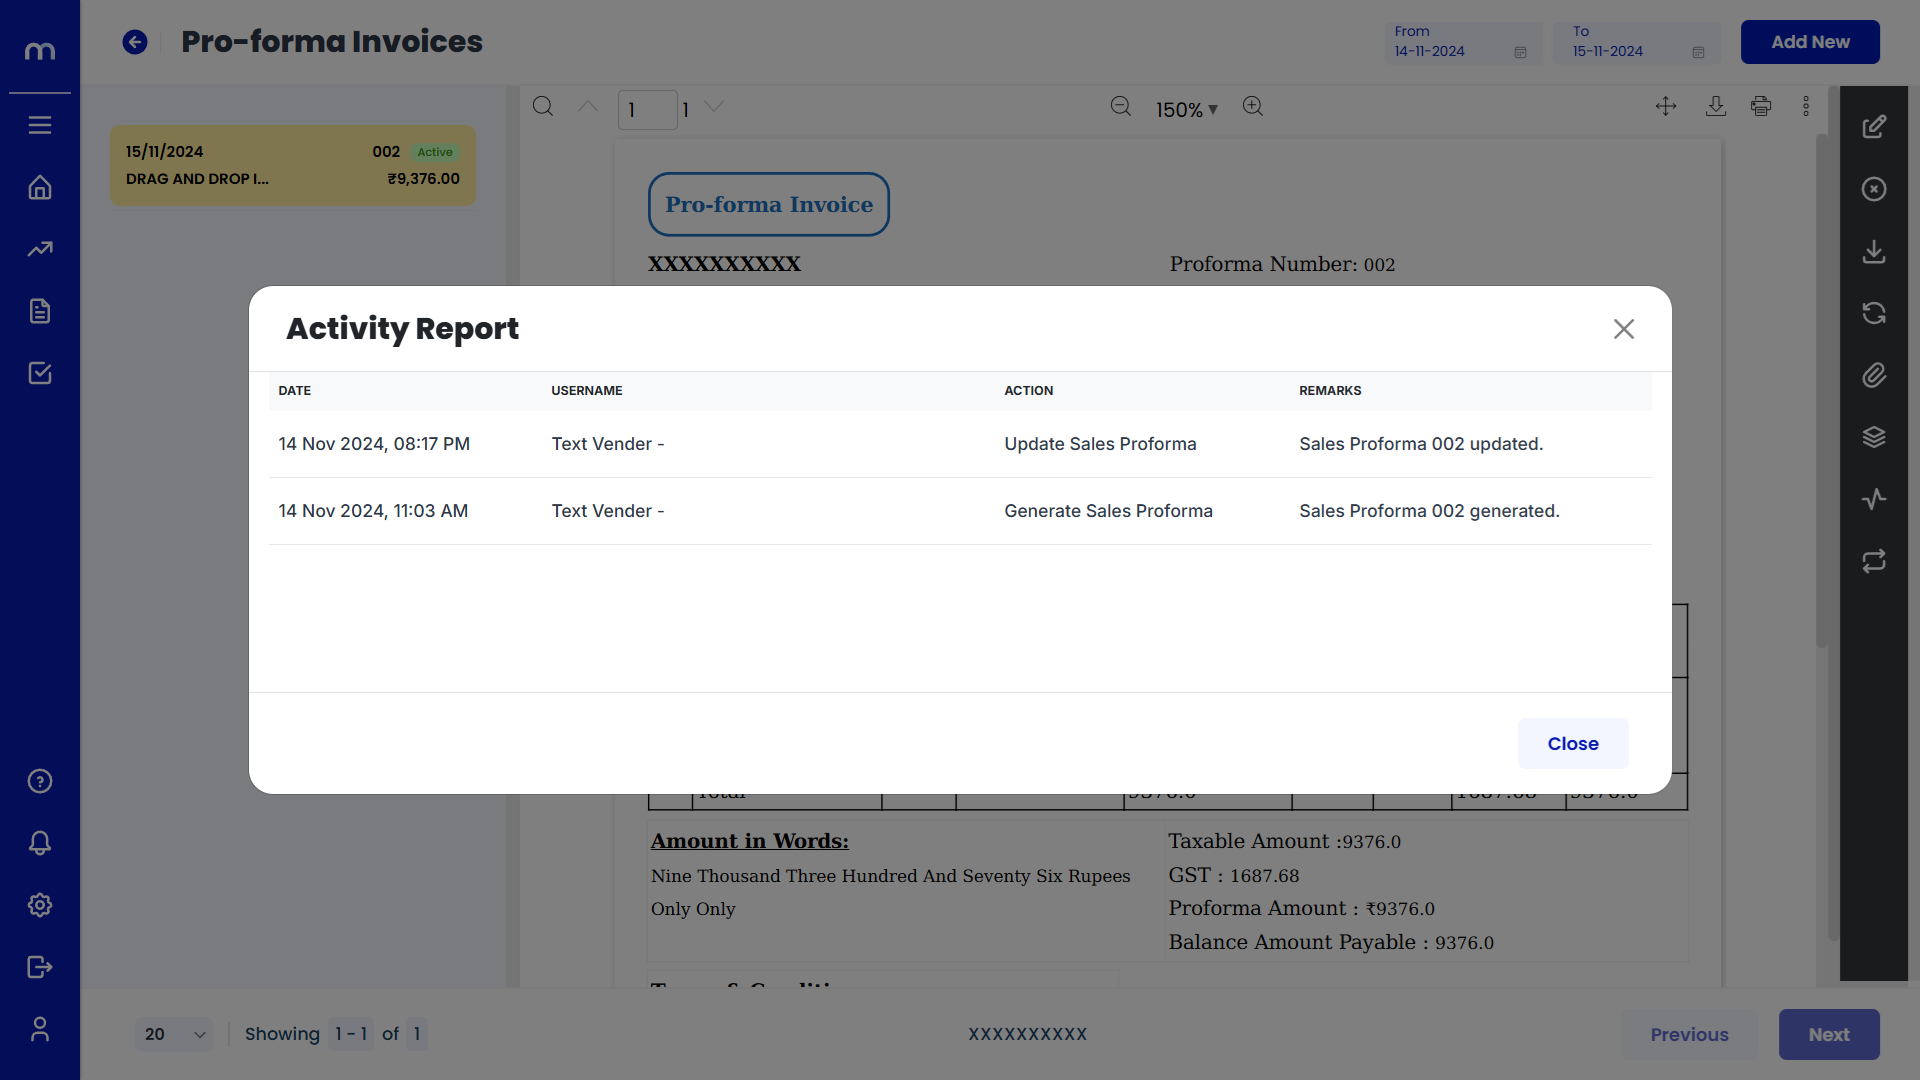Click the print icon in PDF toolbar
The width and height of the screenshot is (1920, 1080).
point(1760,106)
